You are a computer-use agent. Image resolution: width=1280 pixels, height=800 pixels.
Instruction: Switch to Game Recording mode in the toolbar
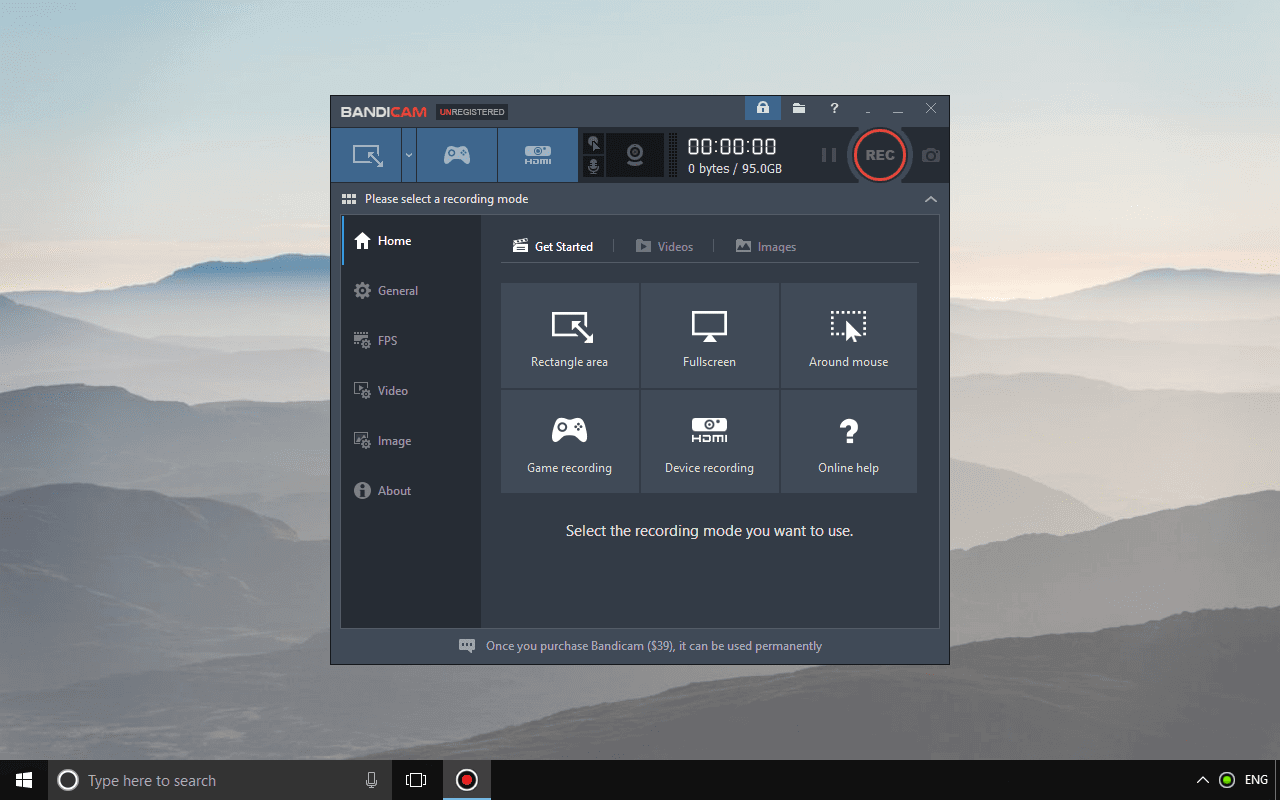(x=457, y=155)
